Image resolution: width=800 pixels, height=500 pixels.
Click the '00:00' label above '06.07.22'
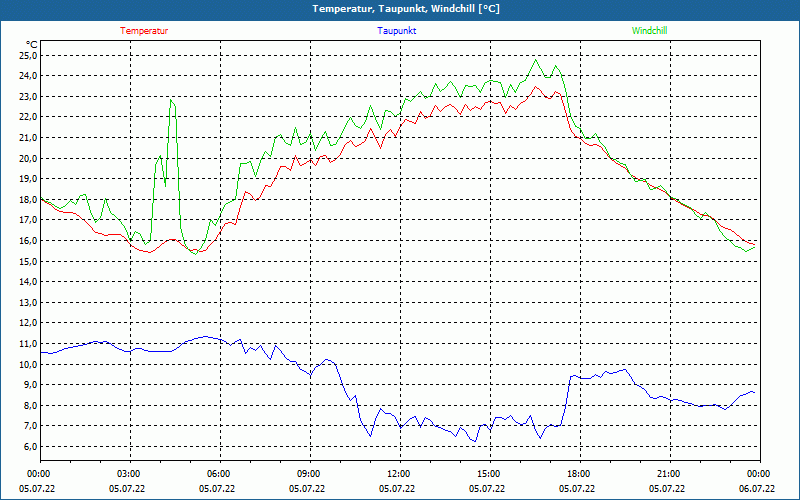[759, 474]
